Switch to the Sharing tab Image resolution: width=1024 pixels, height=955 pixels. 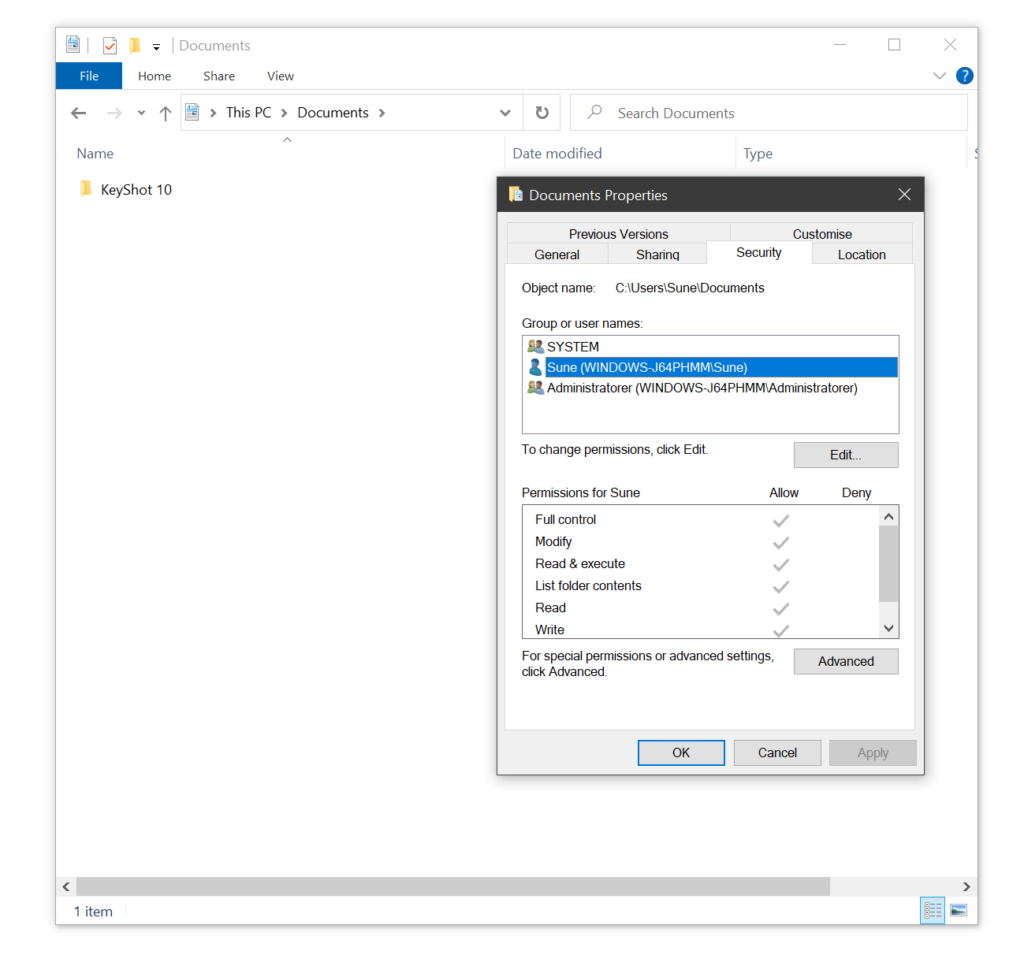tap(657, 255)
